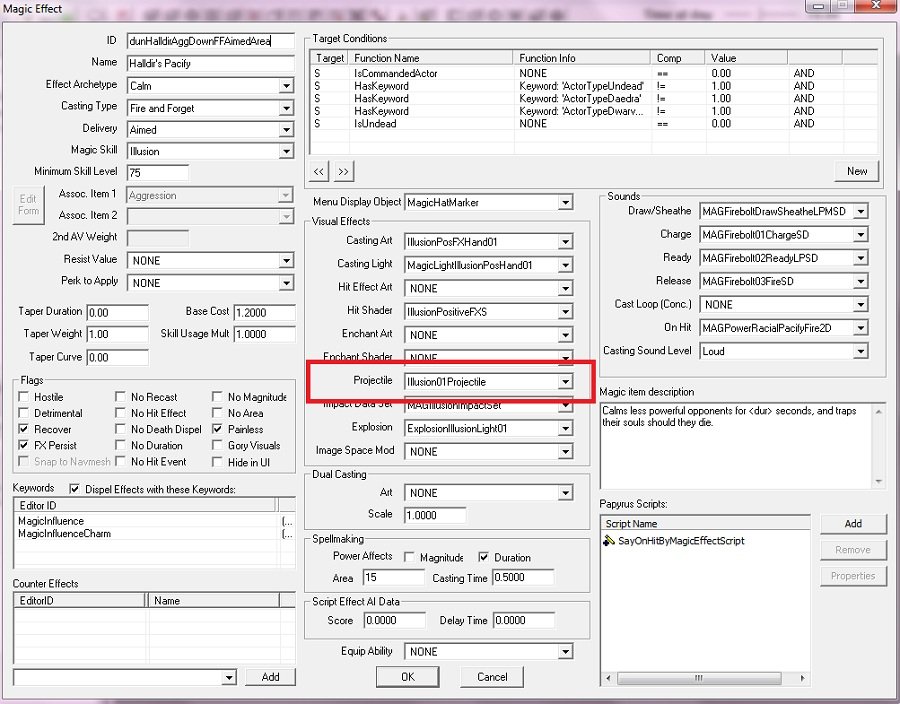Open the Draw/Sheathe sound dropdown
Viewport: 900px width, 704px height.
[x=860, y=212]
